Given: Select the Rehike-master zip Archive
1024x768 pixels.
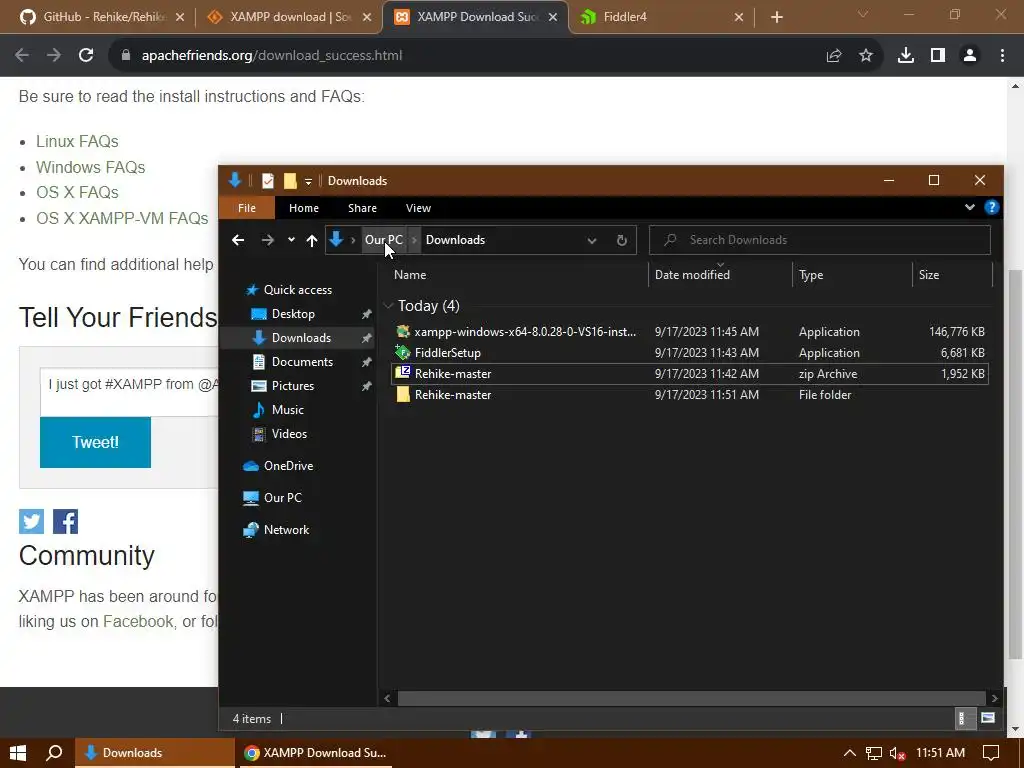Looking at the screenshot, I should pyautogui.click(x=689, y=374).
